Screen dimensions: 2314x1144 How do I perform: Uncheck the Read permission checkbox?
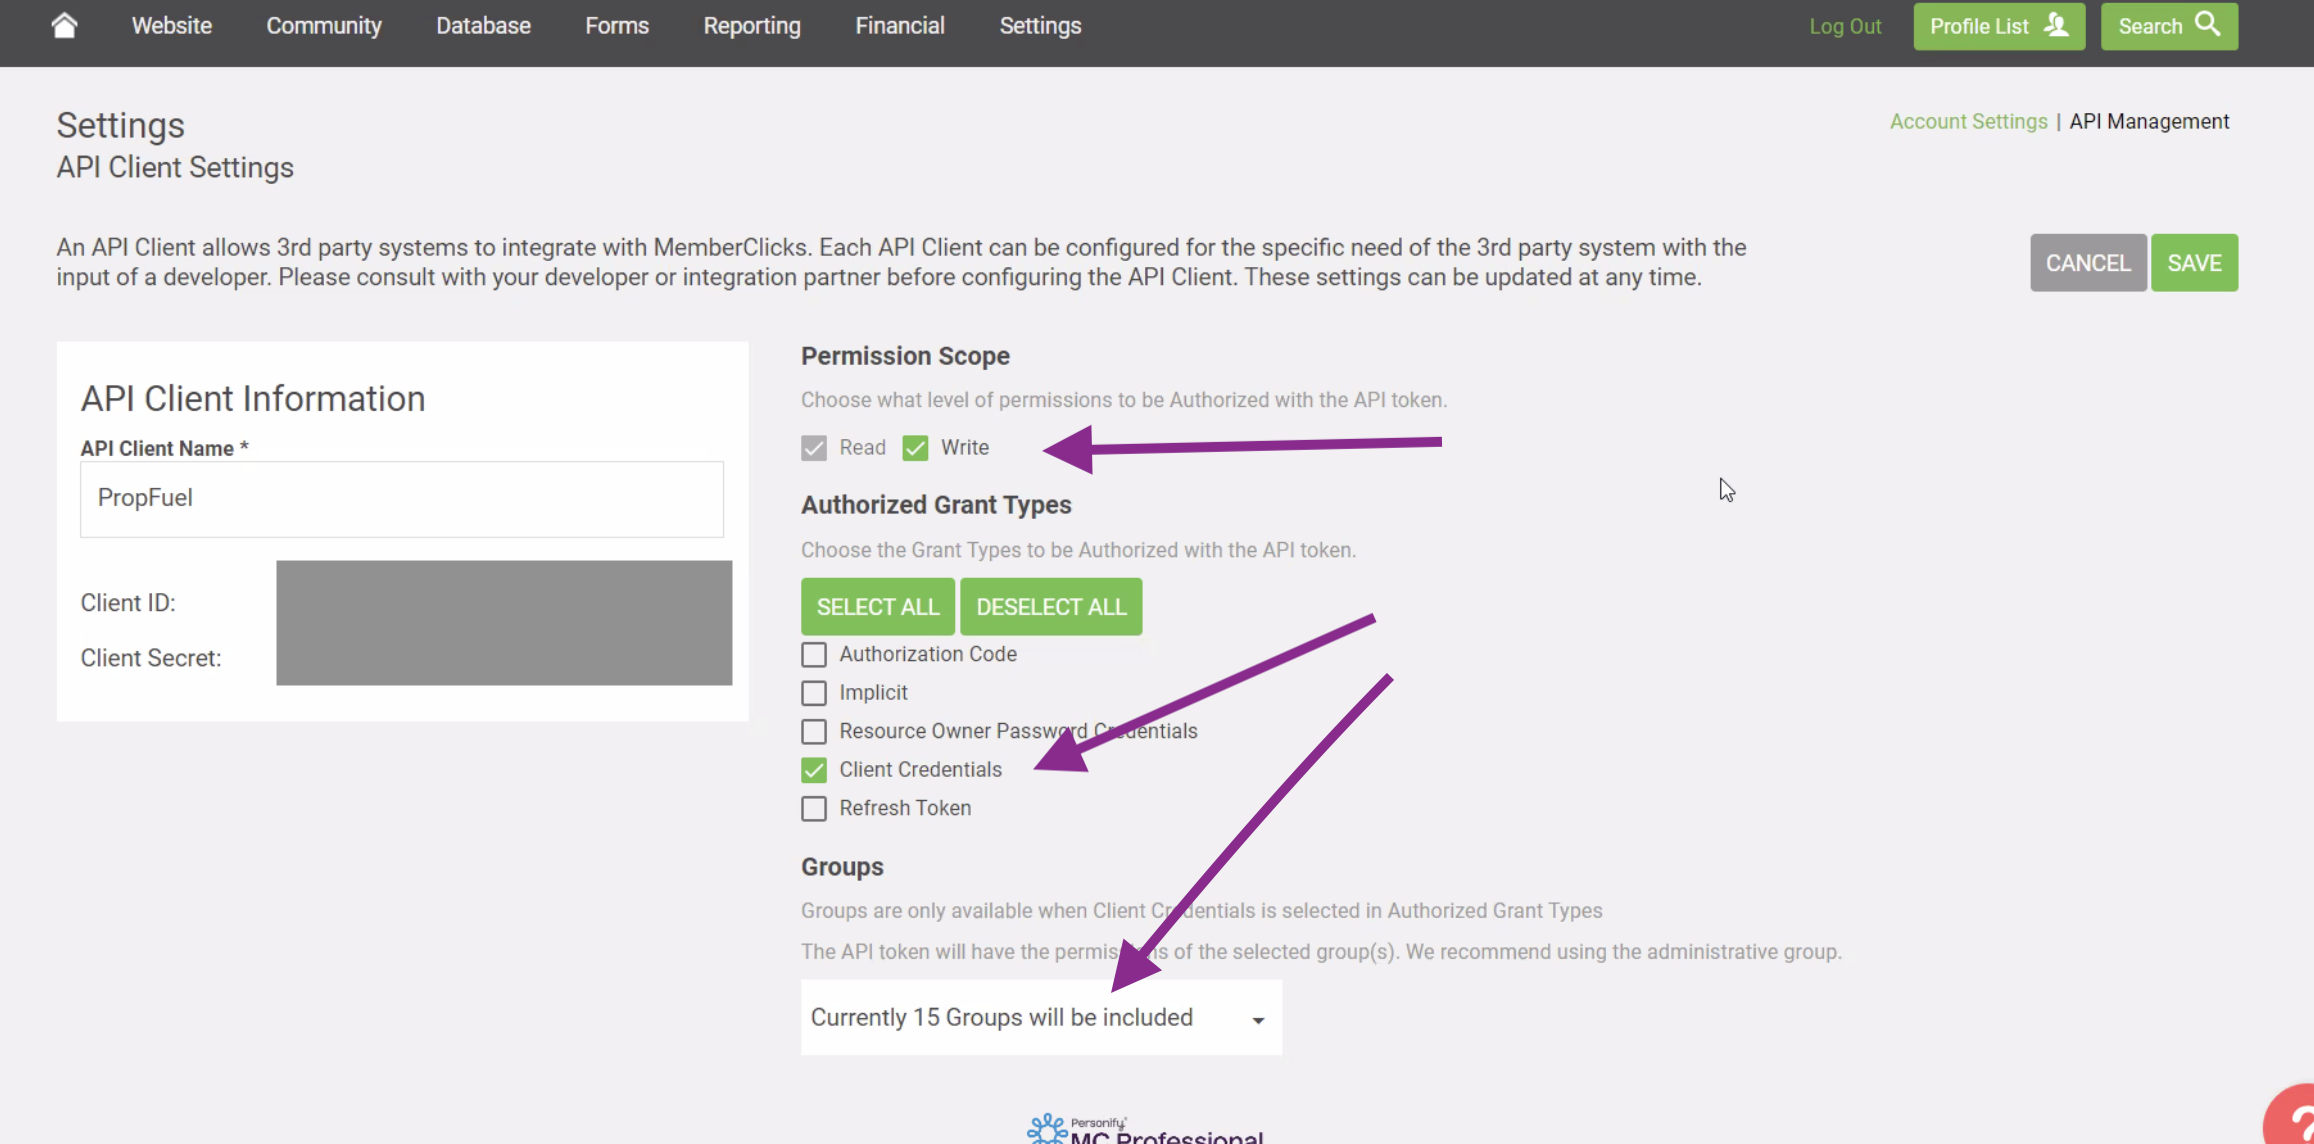(812, 447)
